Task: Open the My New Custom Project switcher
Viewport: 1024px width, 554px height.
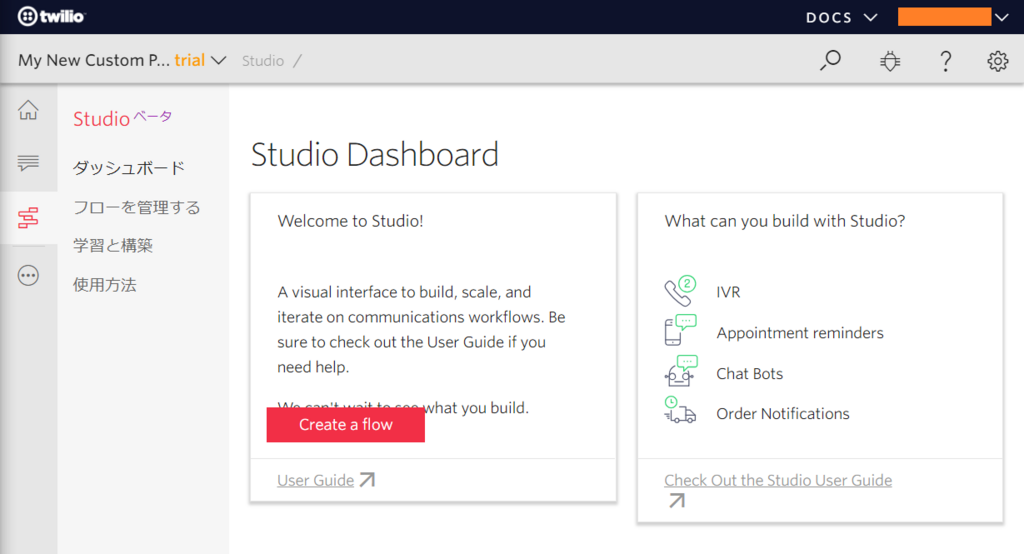Action: (122, 60)
